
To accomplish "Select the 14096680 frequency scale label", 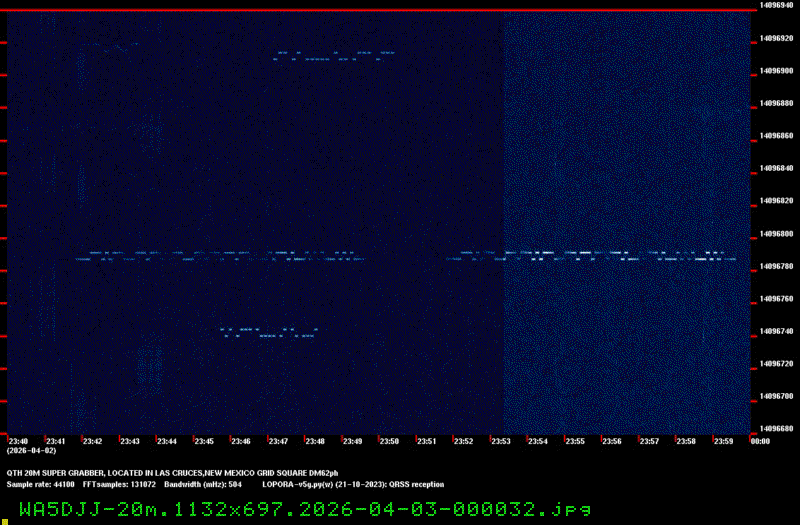I will (x=776, y=429).
